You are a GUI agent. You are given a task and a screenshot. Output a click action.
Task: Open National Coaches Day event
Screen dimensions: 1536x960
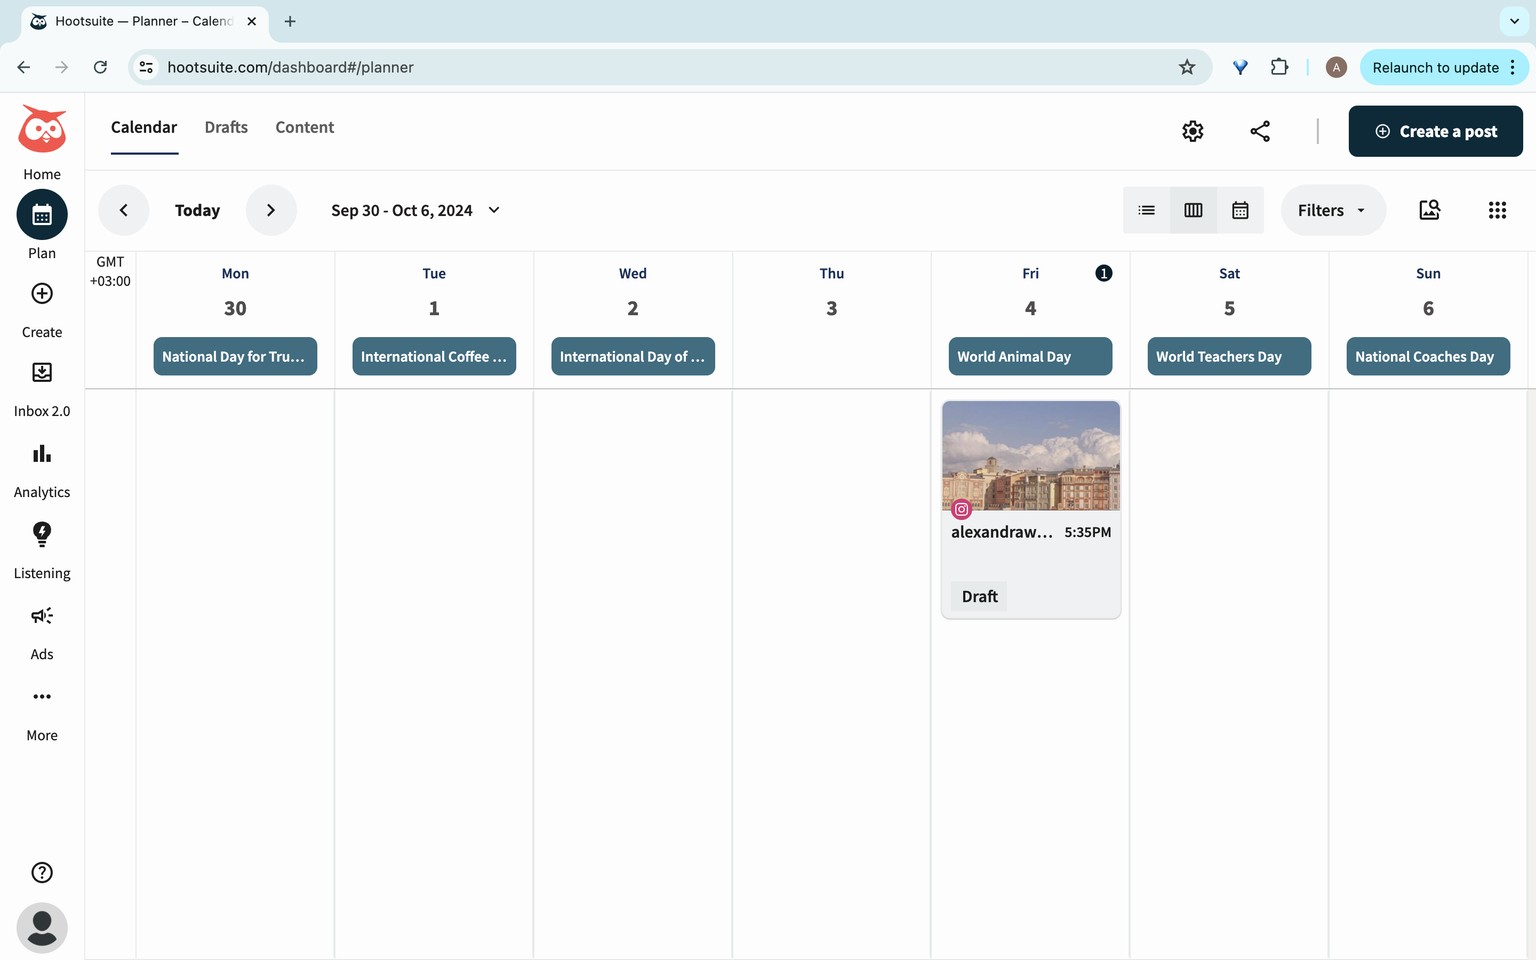[x=1428, y=356]
